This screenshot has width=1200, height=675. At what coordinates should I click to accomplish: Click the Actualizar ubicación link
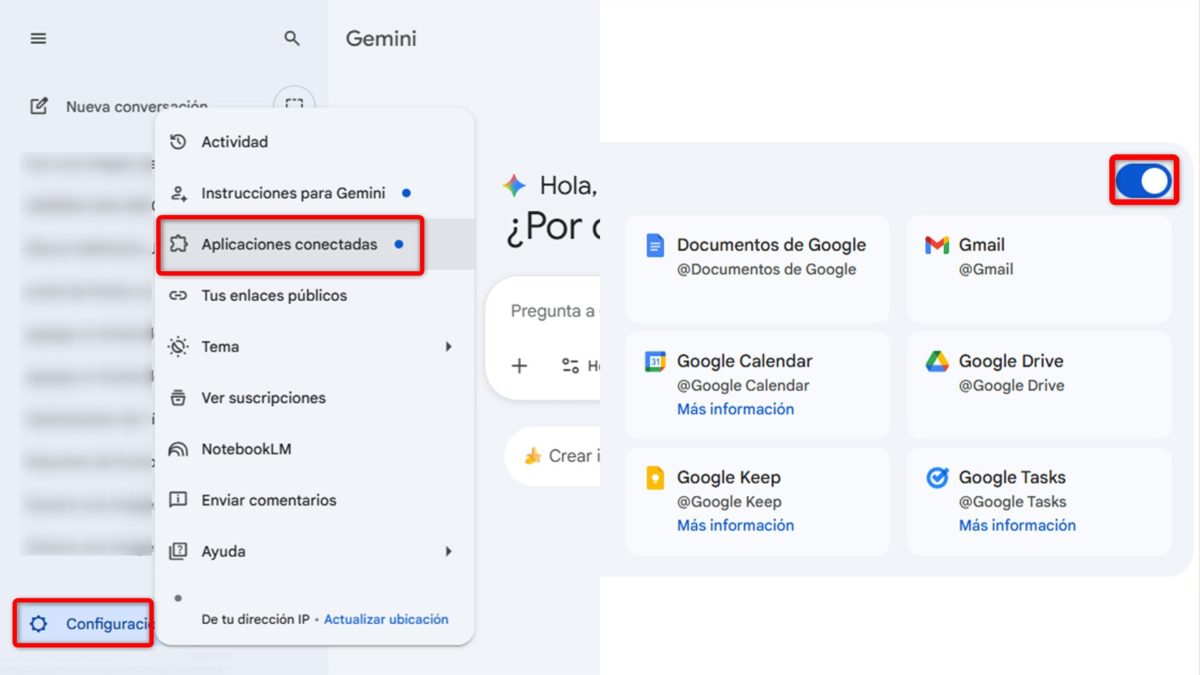pyautogui.click(x=386, y=619)
